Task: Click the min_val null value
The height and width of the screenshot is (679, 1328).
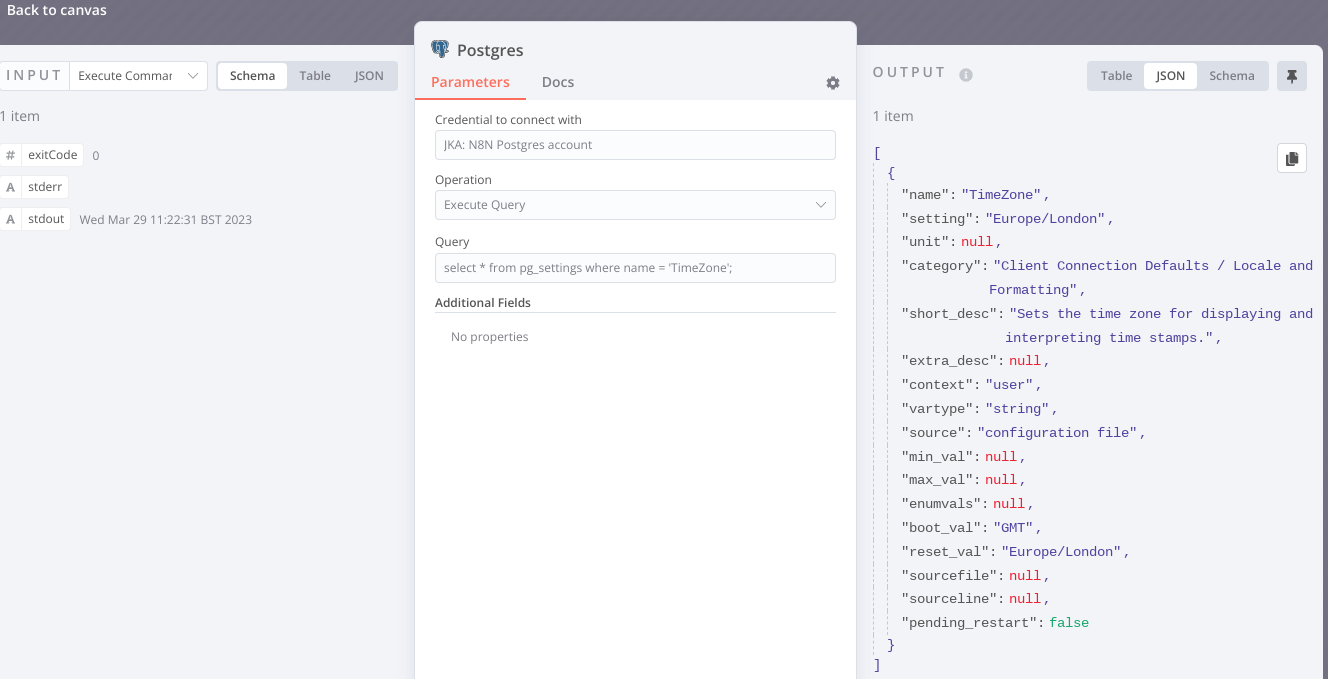Action: pyautogui.click(x=1001, y=457)
